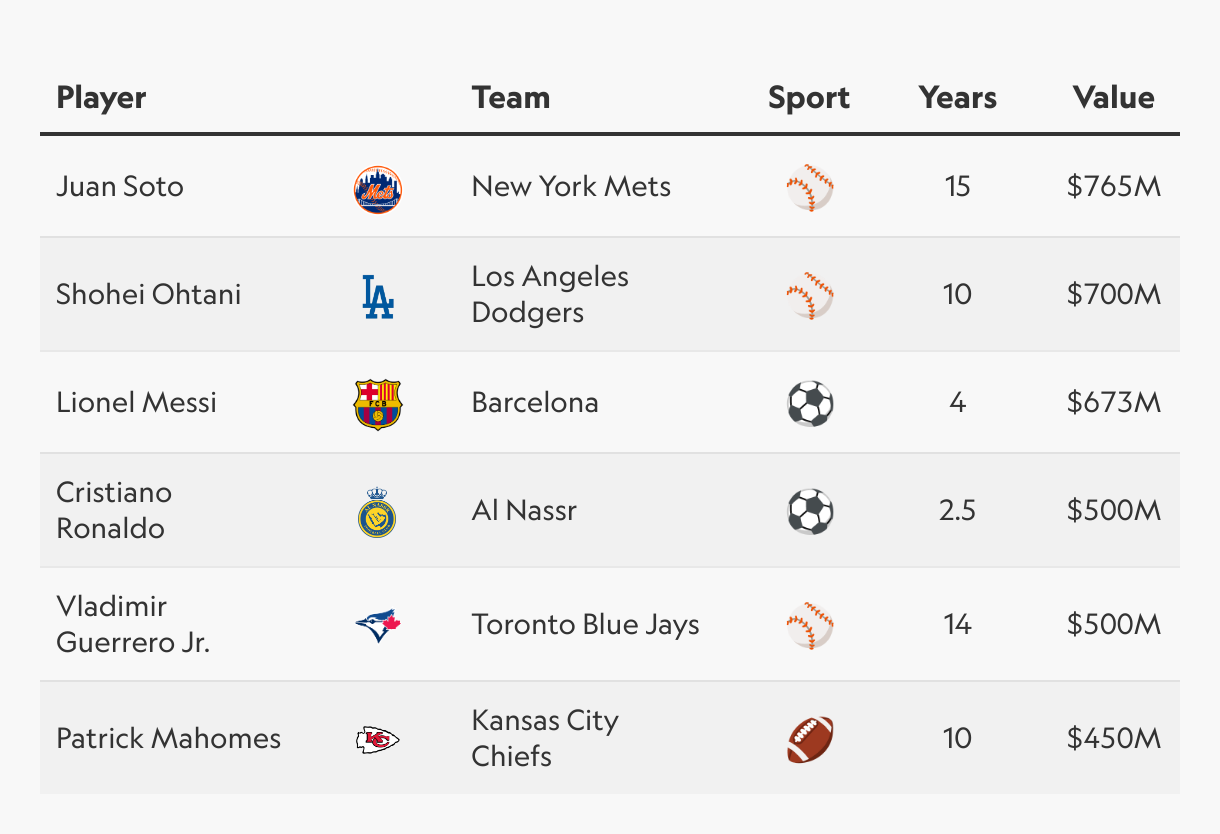Click the Sport column header

point(809,98)
